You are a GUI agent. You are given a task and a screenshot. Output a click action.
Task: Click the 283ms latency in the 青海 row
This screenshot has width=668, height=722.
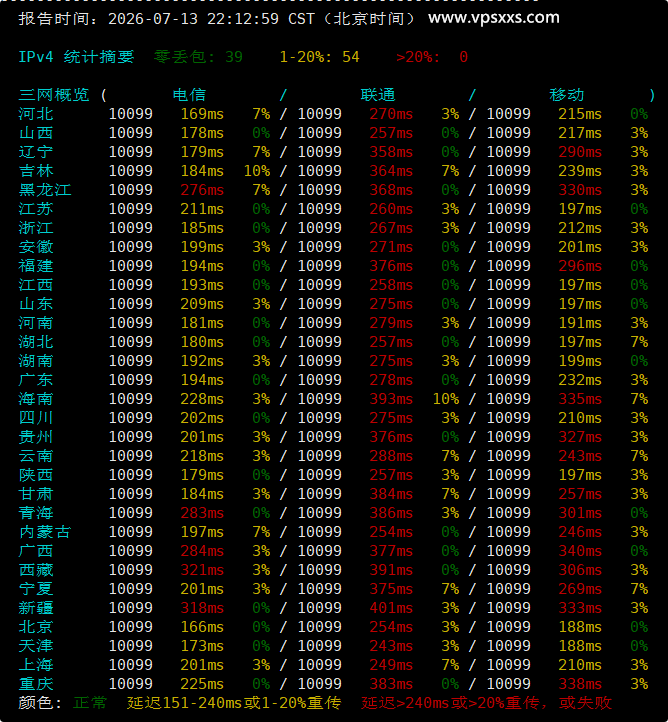pos(202,513)
